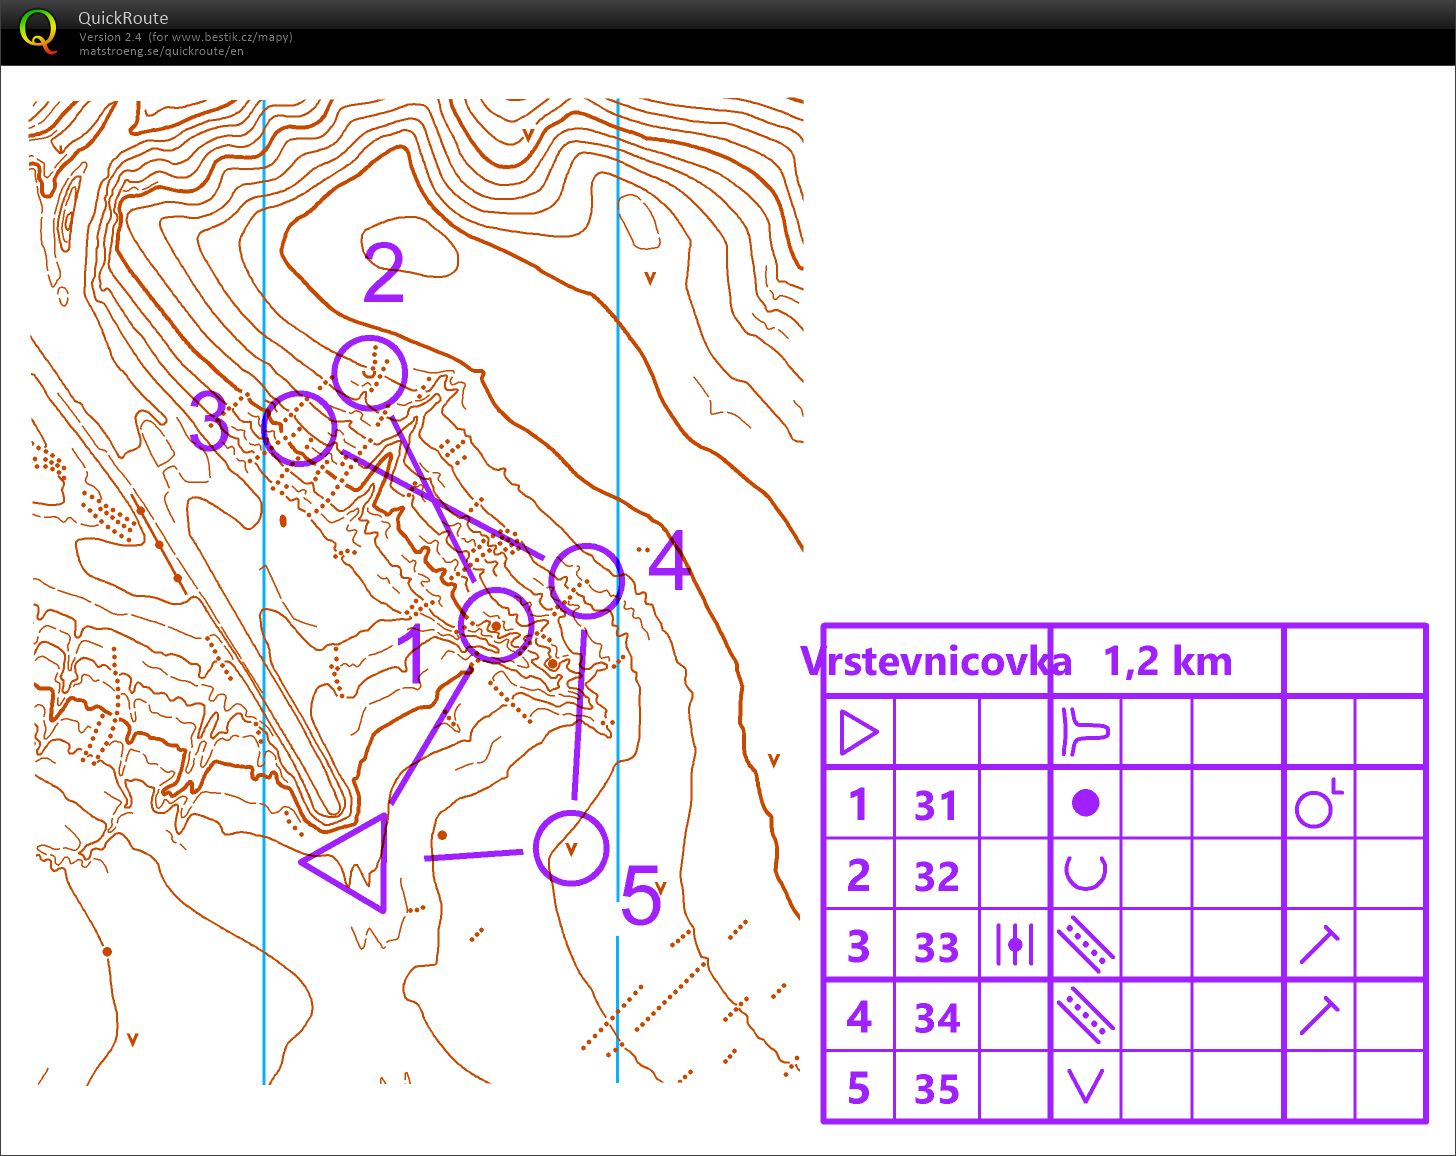Click control circle 4 on the map
The height and width of the screenshot is (1156, 1456).
[x=586, y=580]
